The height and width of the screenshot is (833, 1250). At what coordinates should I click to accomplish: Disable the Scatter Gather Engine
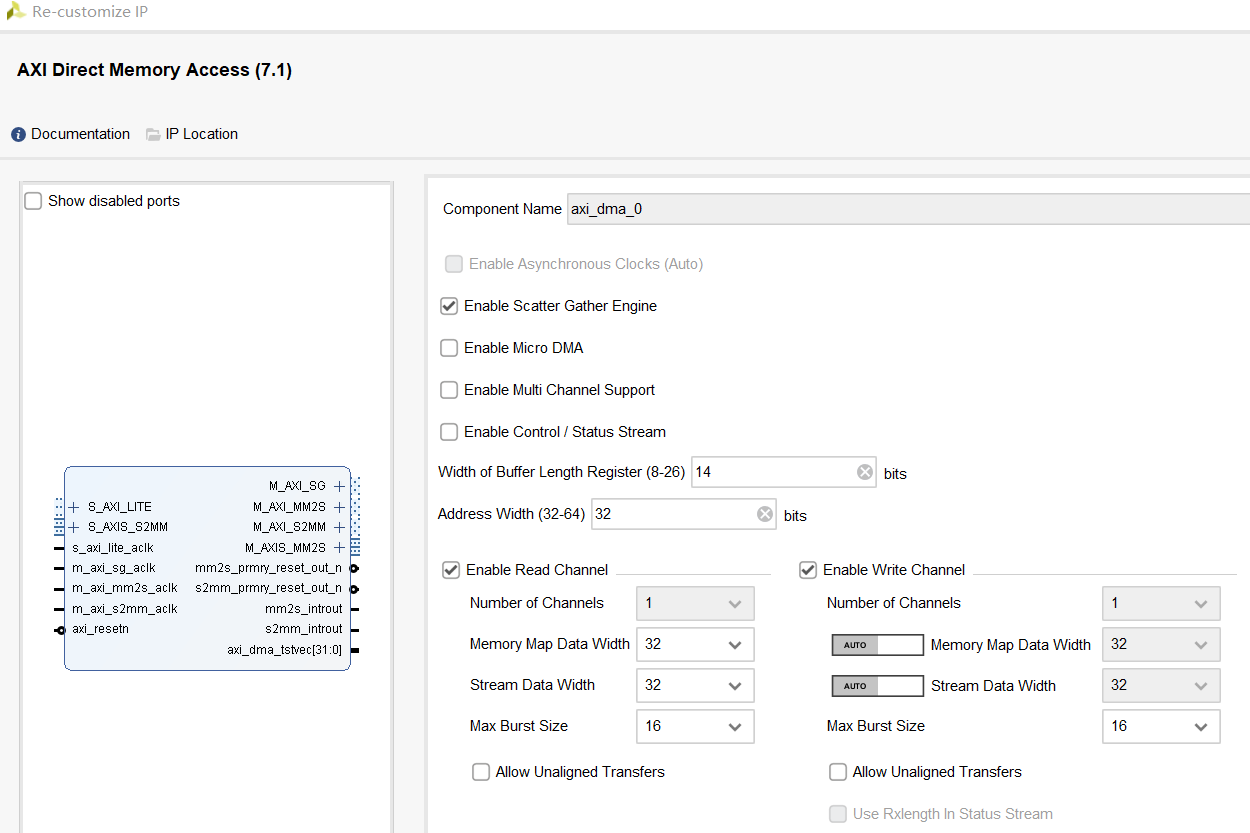(448, 306)
